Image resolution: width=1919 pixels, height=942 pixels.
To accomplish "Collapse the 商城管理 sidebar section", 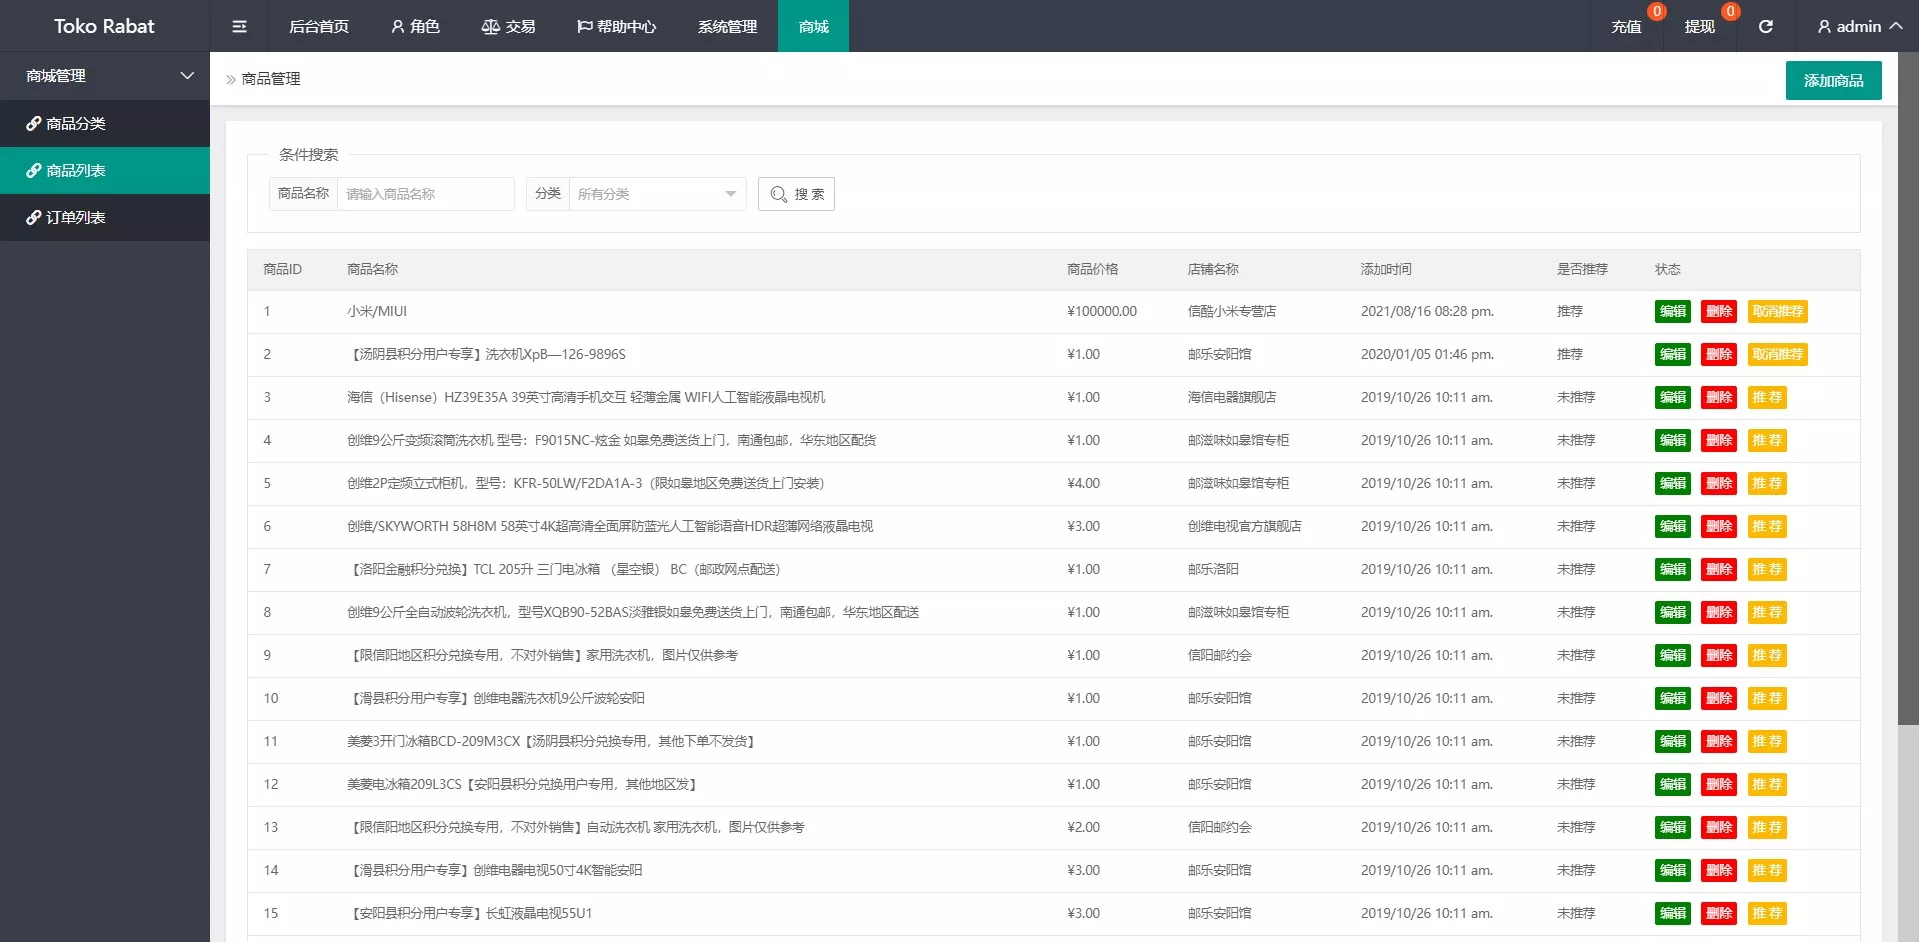I will [x=186, y=75].
